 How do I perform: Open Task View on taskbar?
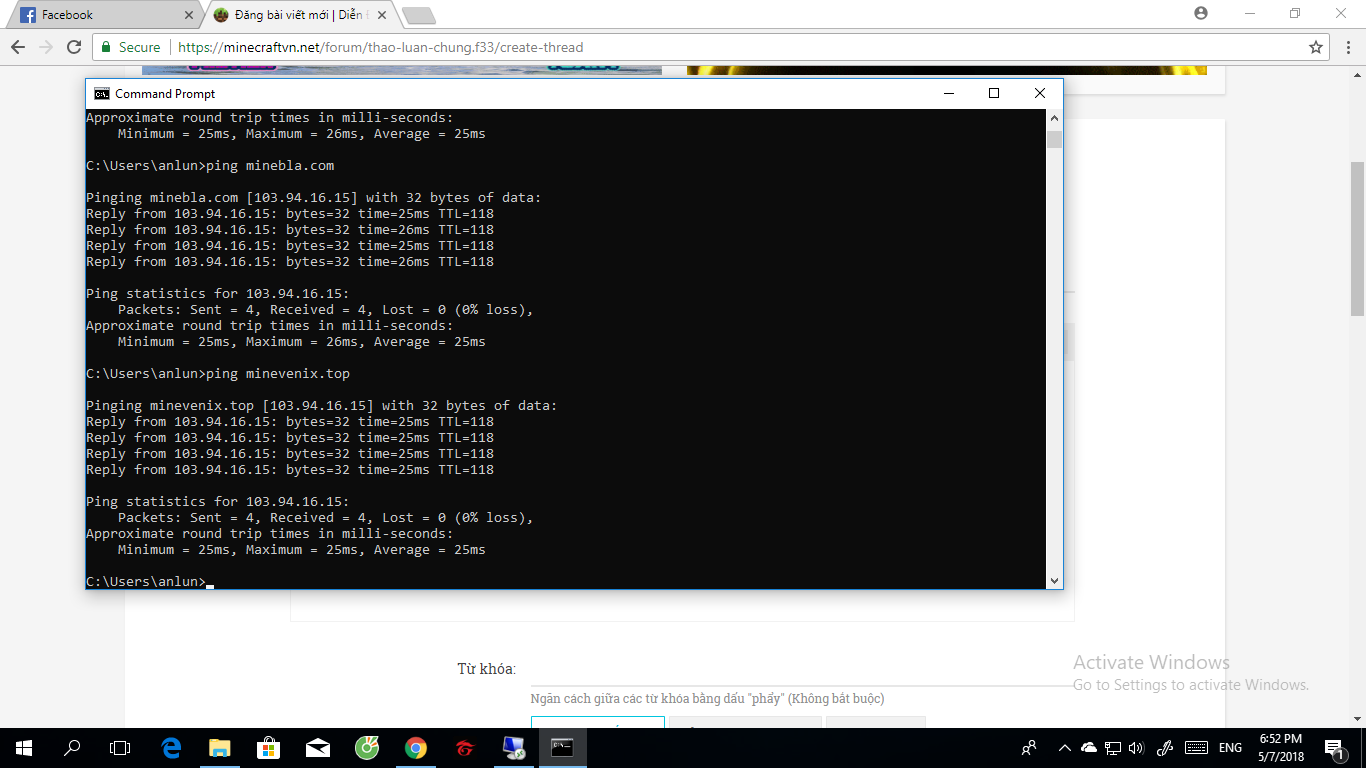tap(120, 747)
